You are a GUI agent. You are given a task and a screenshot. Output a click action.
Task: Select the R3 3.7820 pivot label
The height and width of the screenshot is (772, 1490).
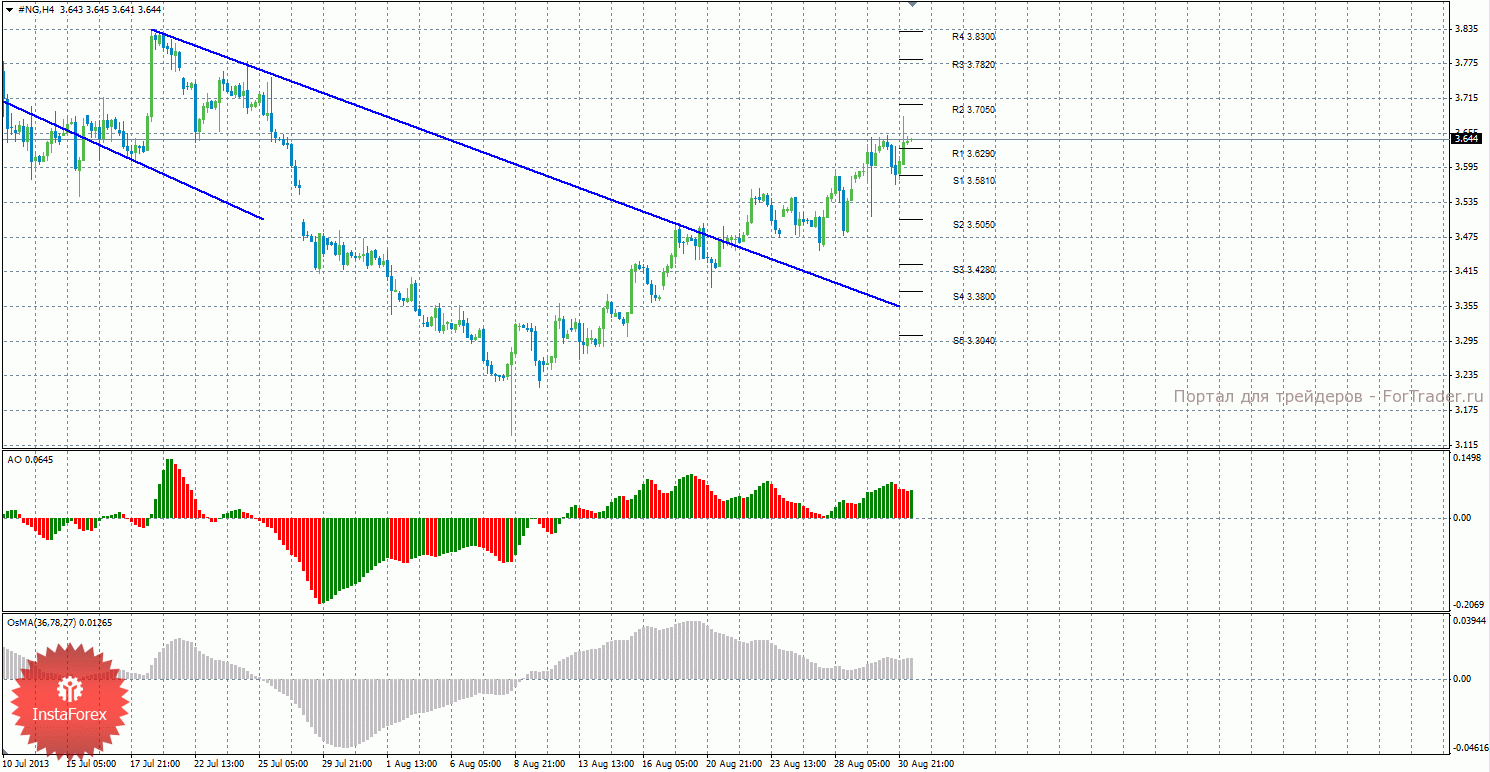[x=973, y=65]
